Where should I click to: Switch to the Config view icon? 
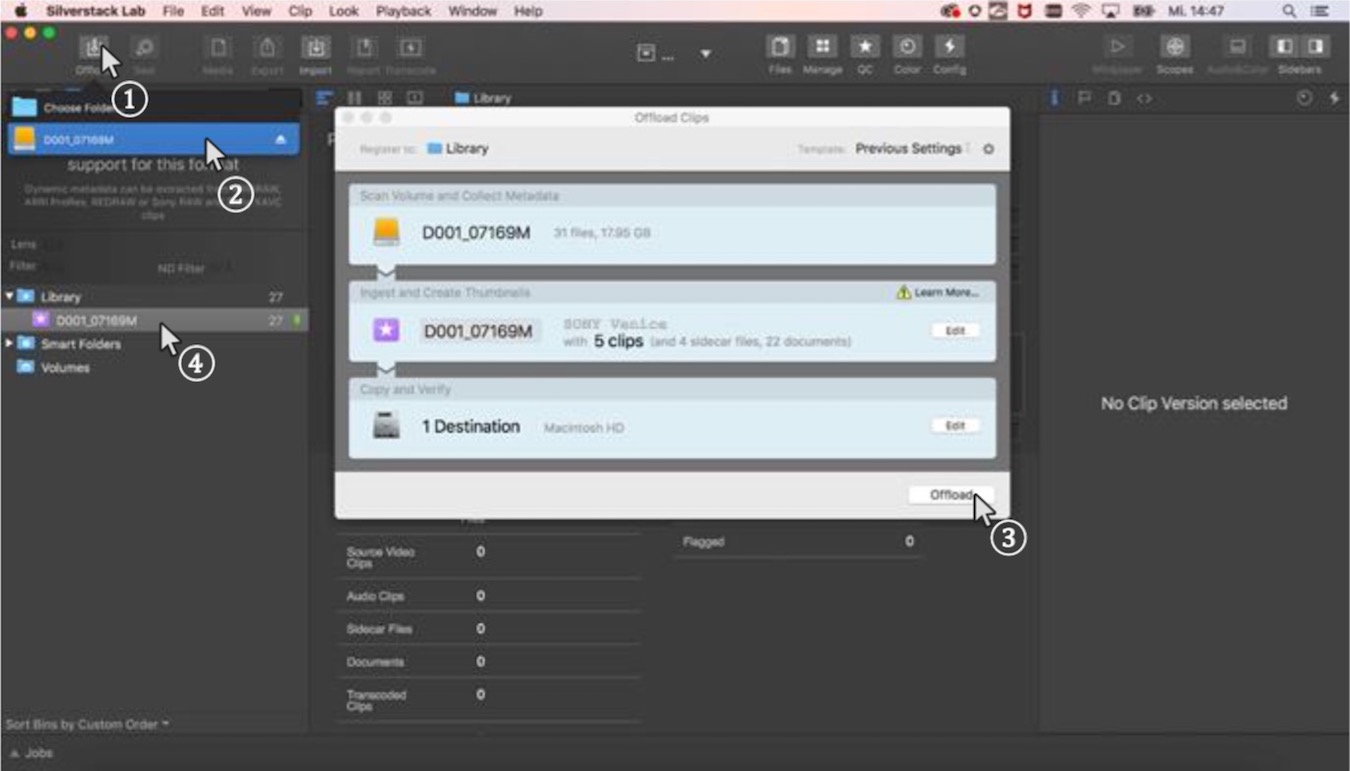point(949,47)
